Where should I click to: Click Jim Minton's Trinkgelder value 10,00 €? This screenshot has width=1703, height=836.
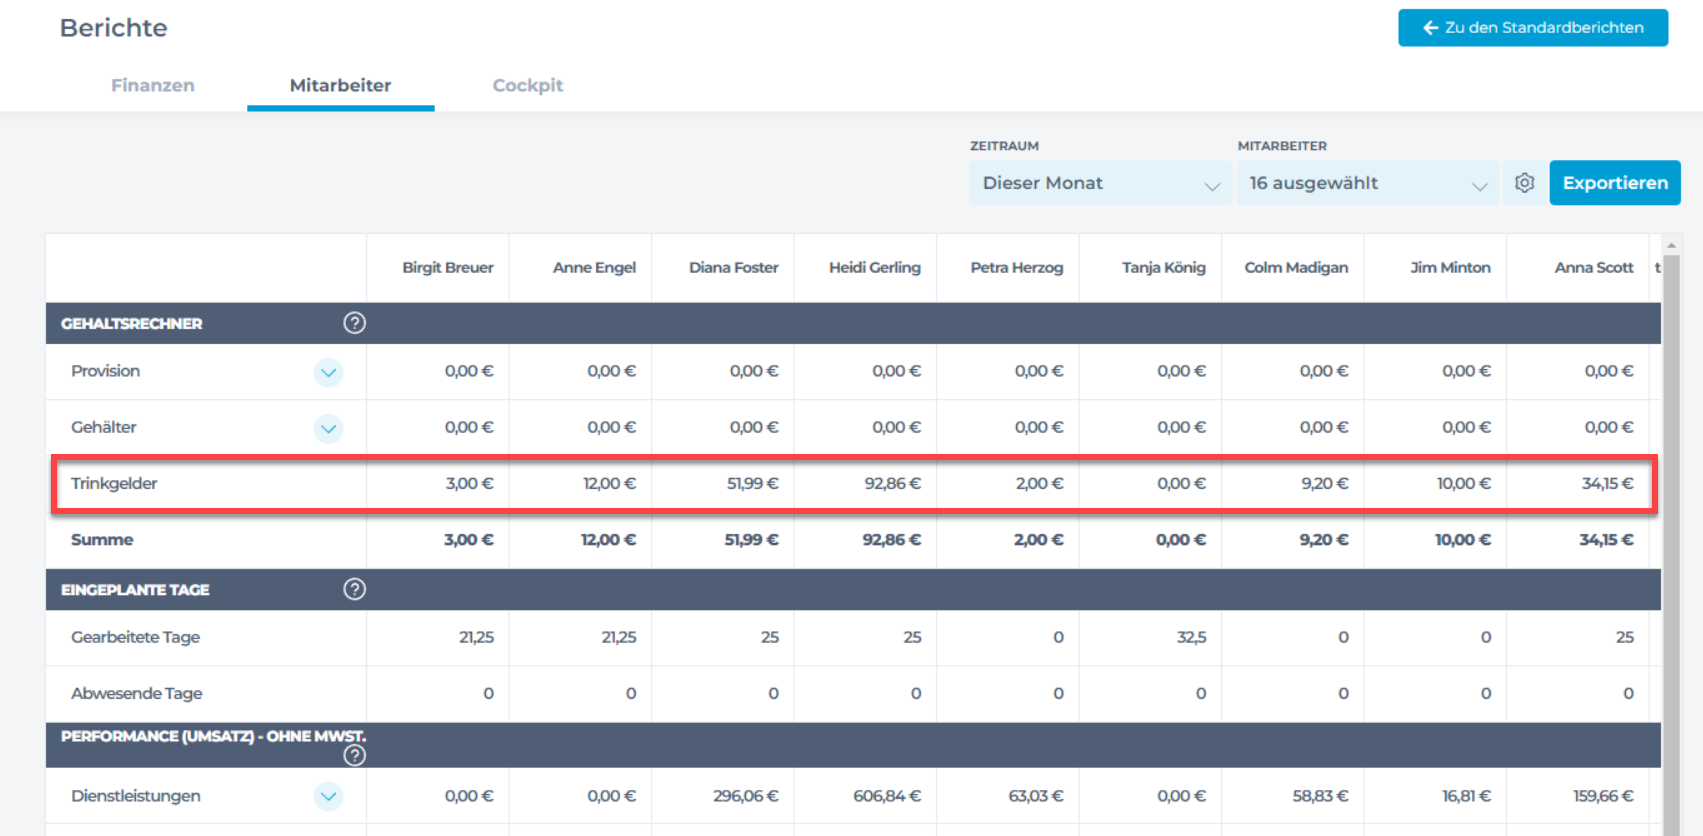[x=1463, y=483]
